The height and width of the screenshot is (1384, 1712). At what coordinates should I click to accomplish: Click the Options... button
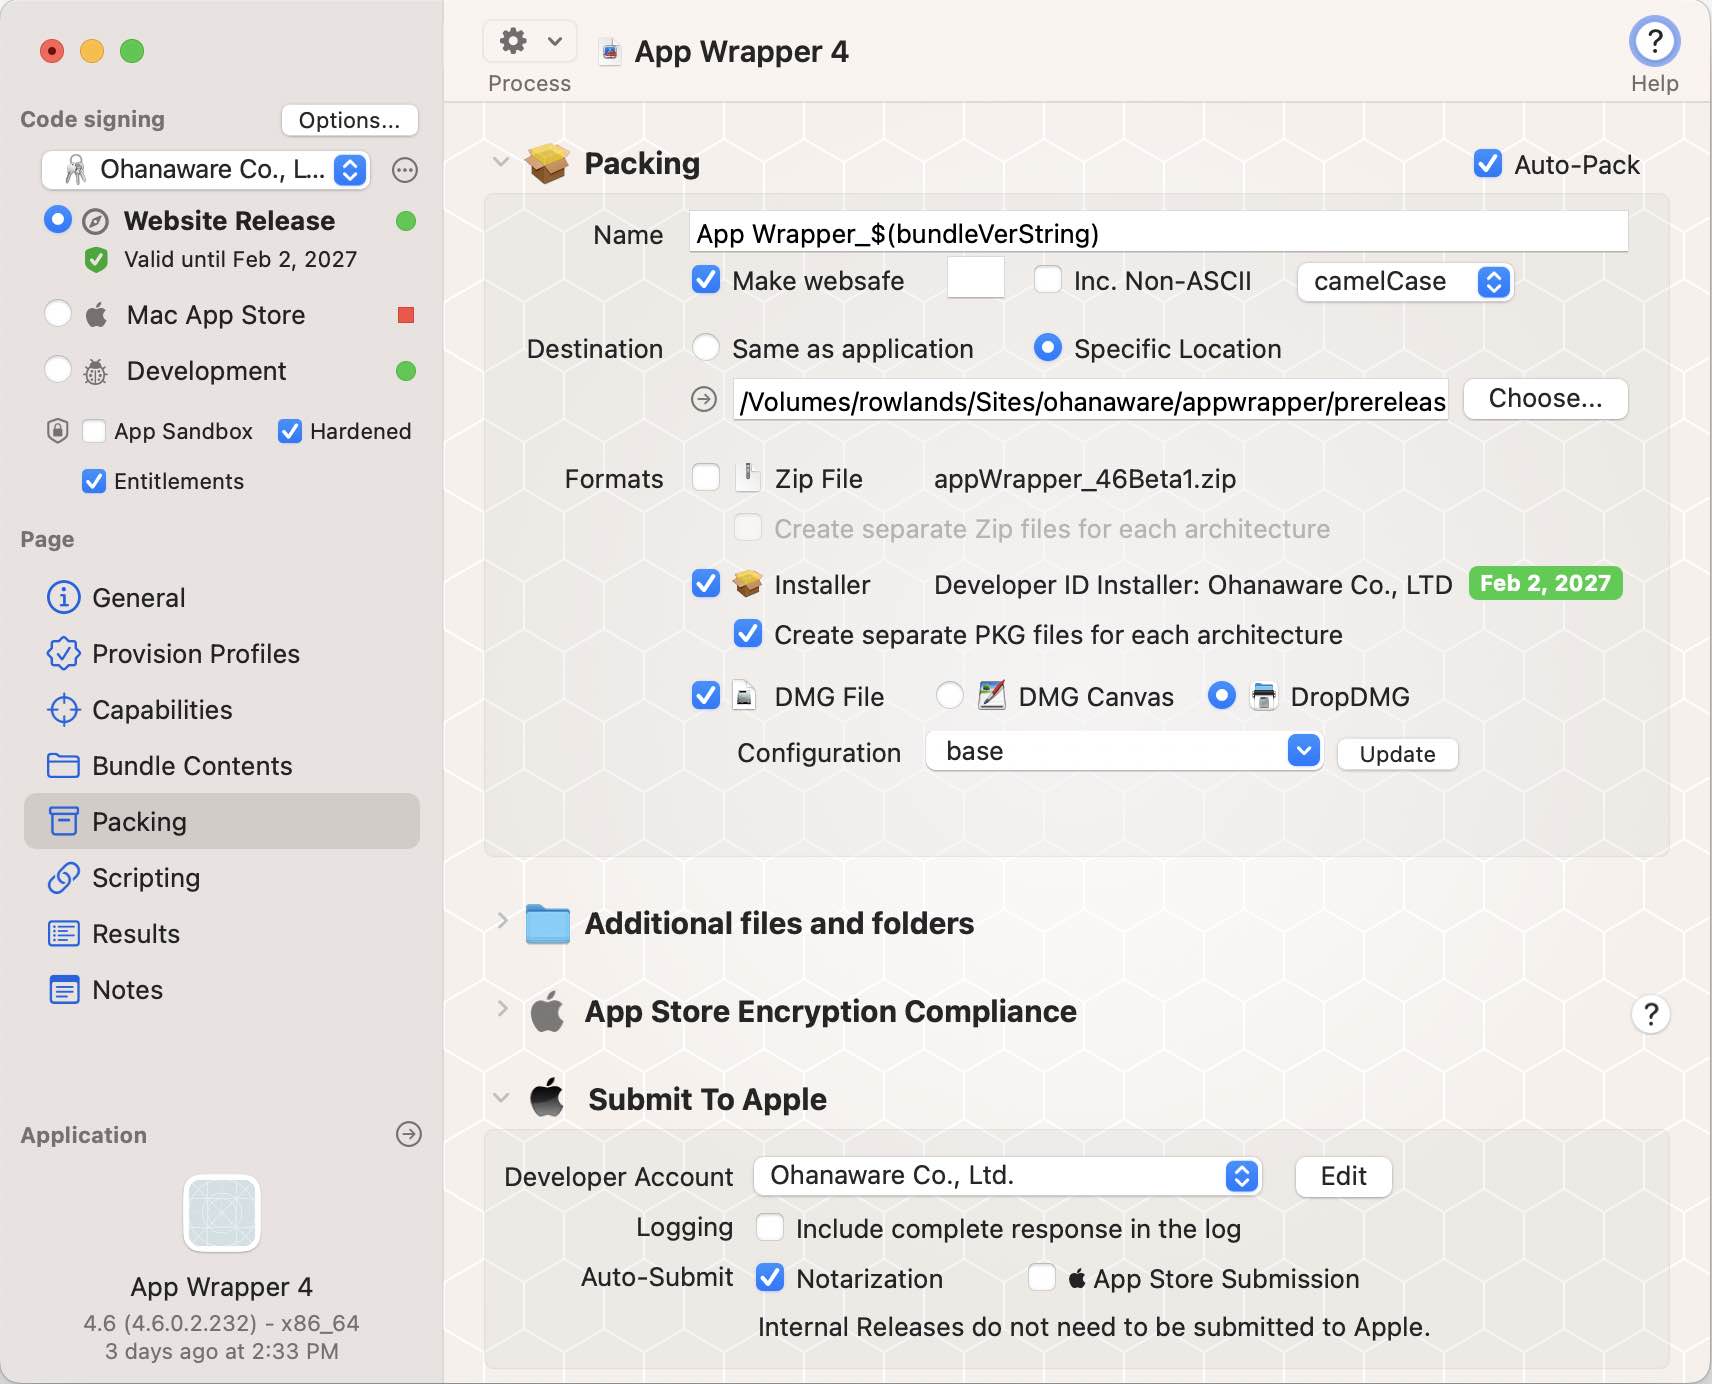click(x=349, y=120)
